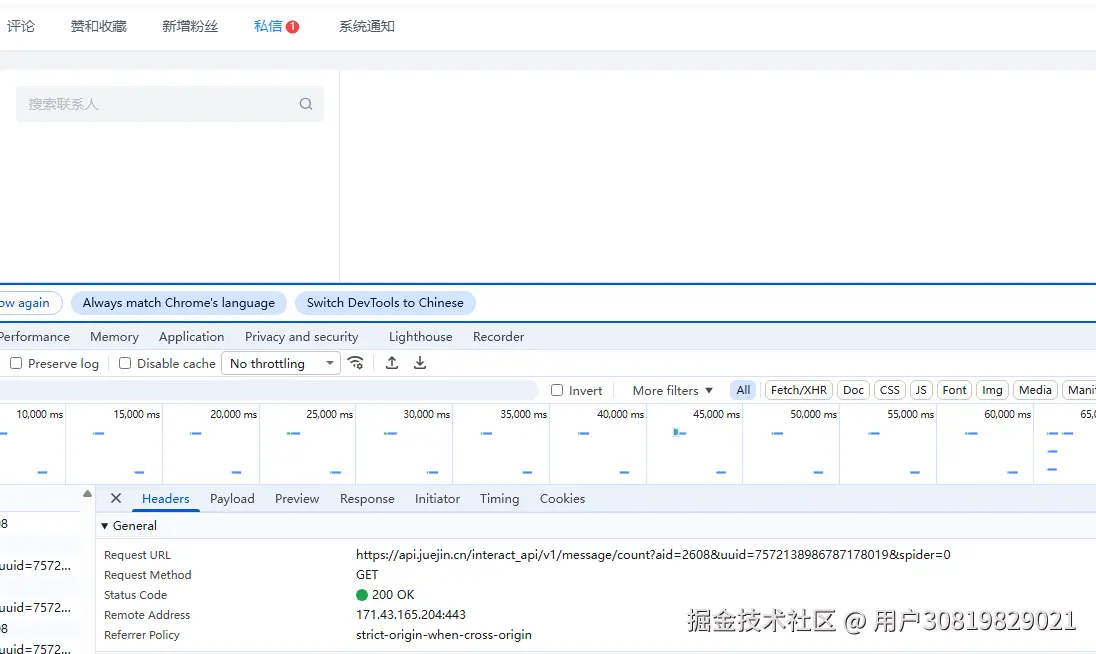Open the Lighthouse panel
Image resolution: width=1096 pixels, height=654 pixels.
420,337
